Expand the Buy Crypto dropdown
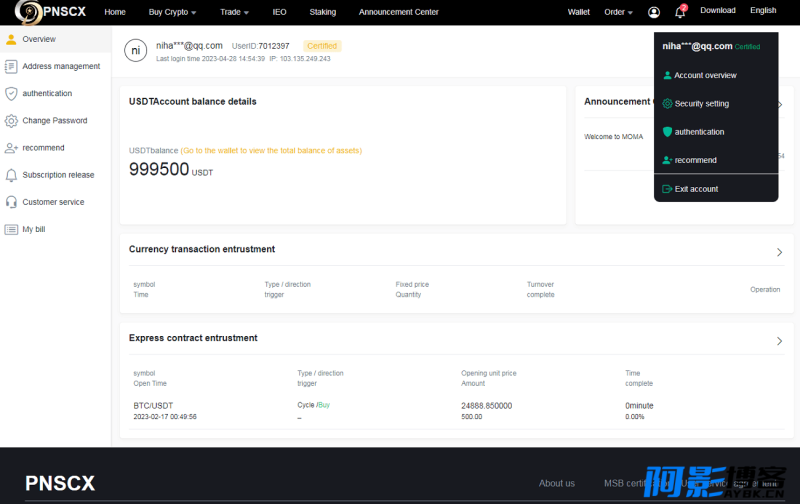The image size is (800, 504). coord(172,12)
